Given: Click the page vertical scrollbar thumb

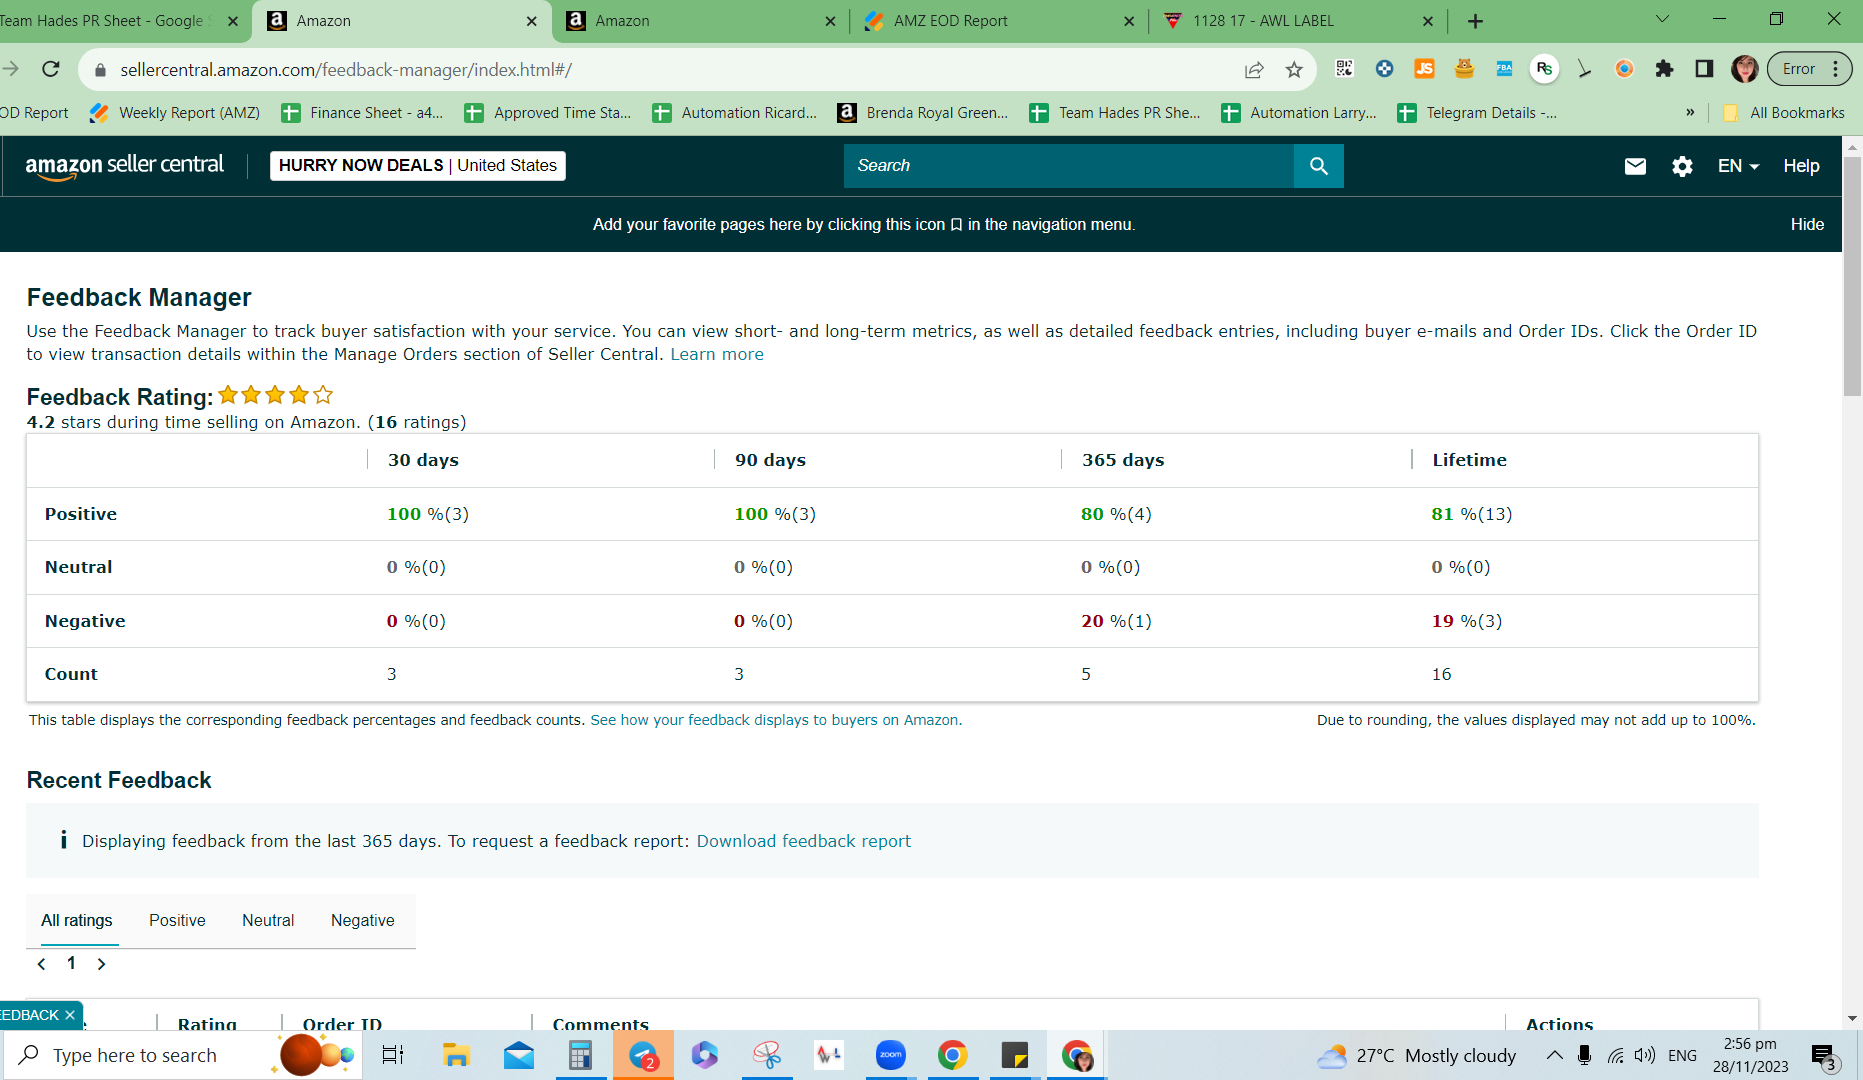Looking at the screenshot, I should pyautogui.click(x=1852, y=276).
